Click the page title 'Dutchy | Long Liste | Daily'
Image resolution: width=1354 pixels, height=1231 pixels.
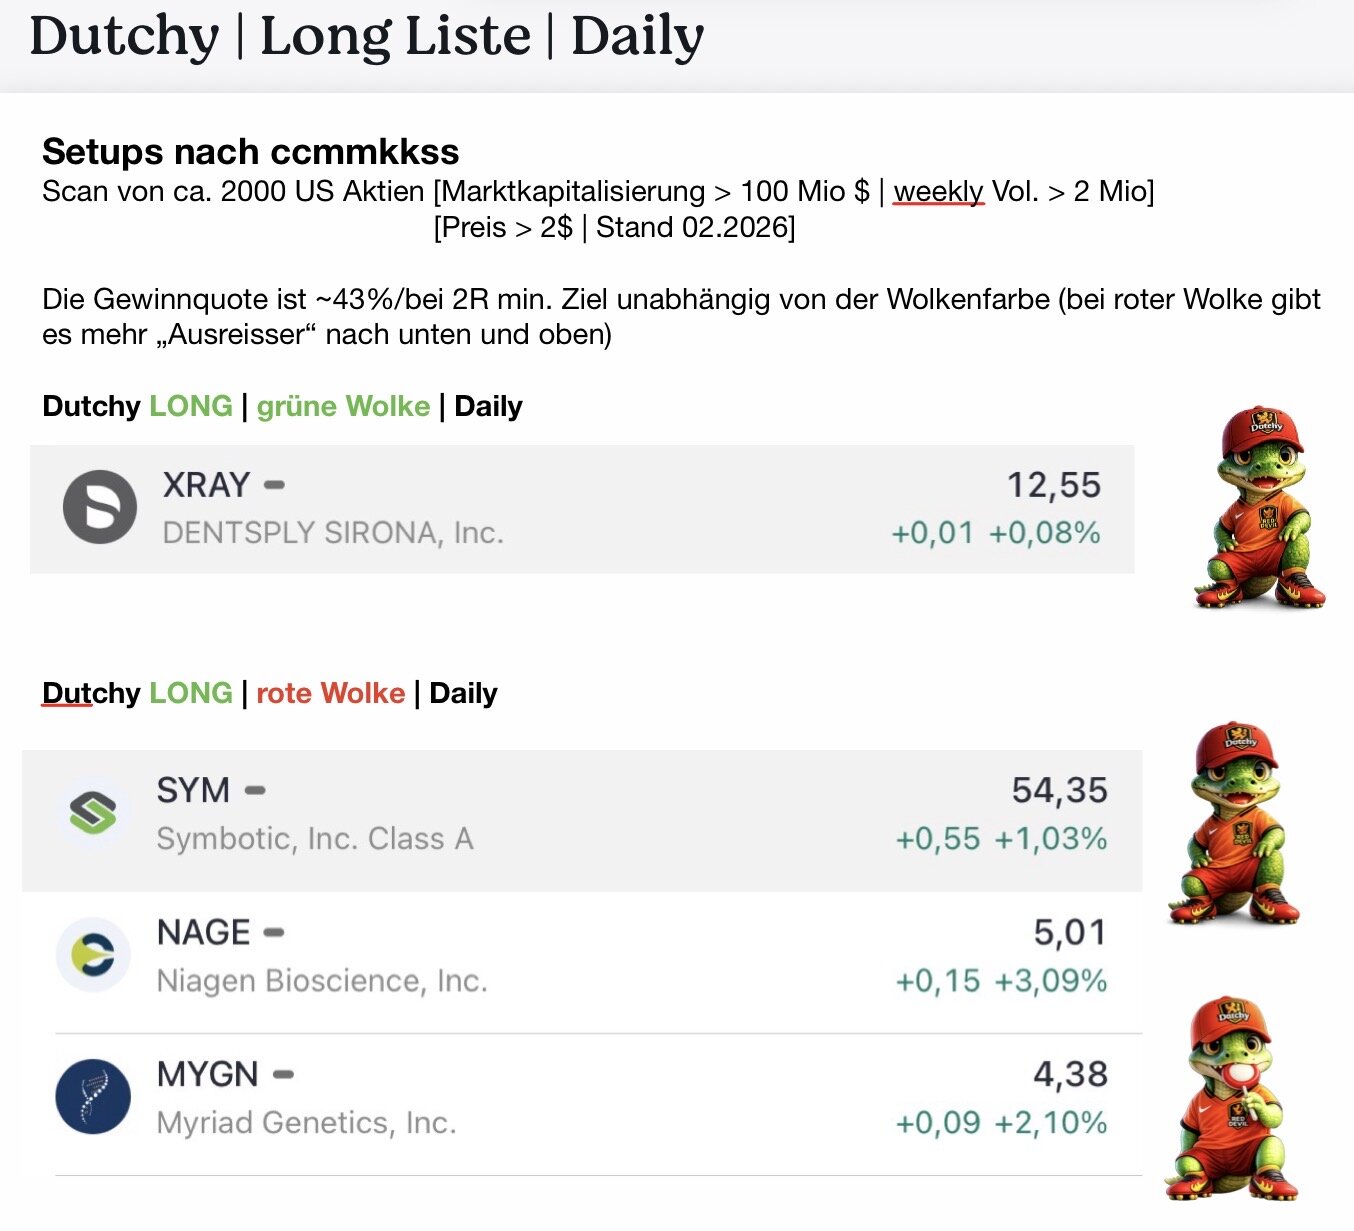[367, 37]
